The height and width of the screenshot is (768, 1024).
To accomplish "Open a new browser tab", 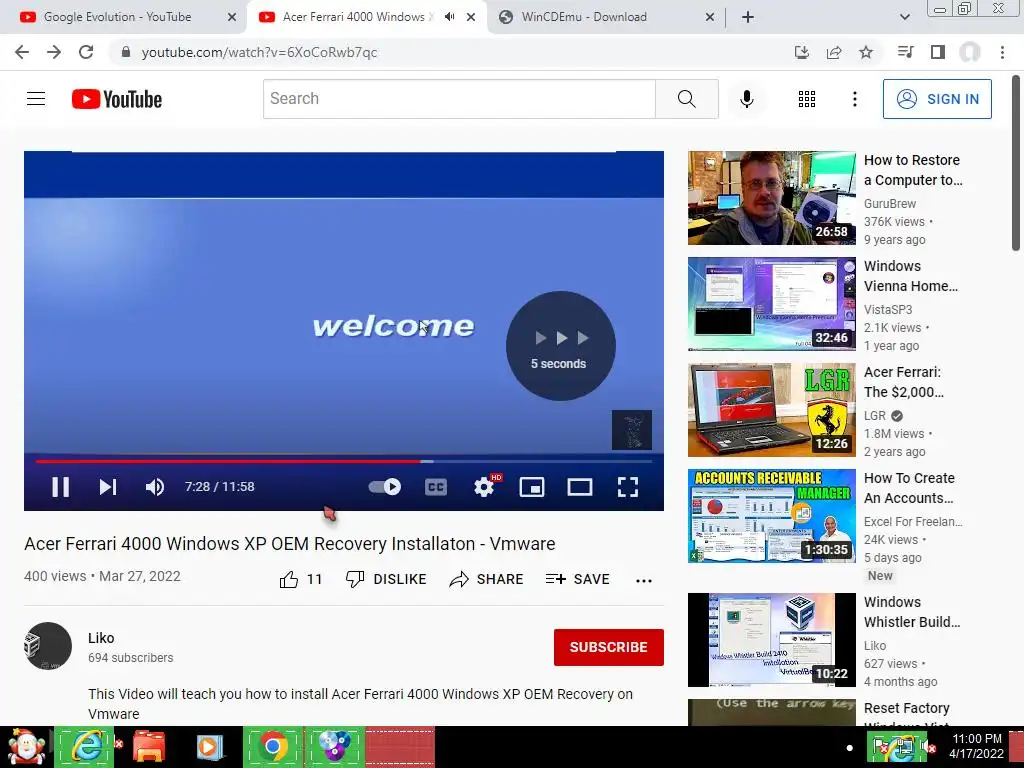I will 748,17.
